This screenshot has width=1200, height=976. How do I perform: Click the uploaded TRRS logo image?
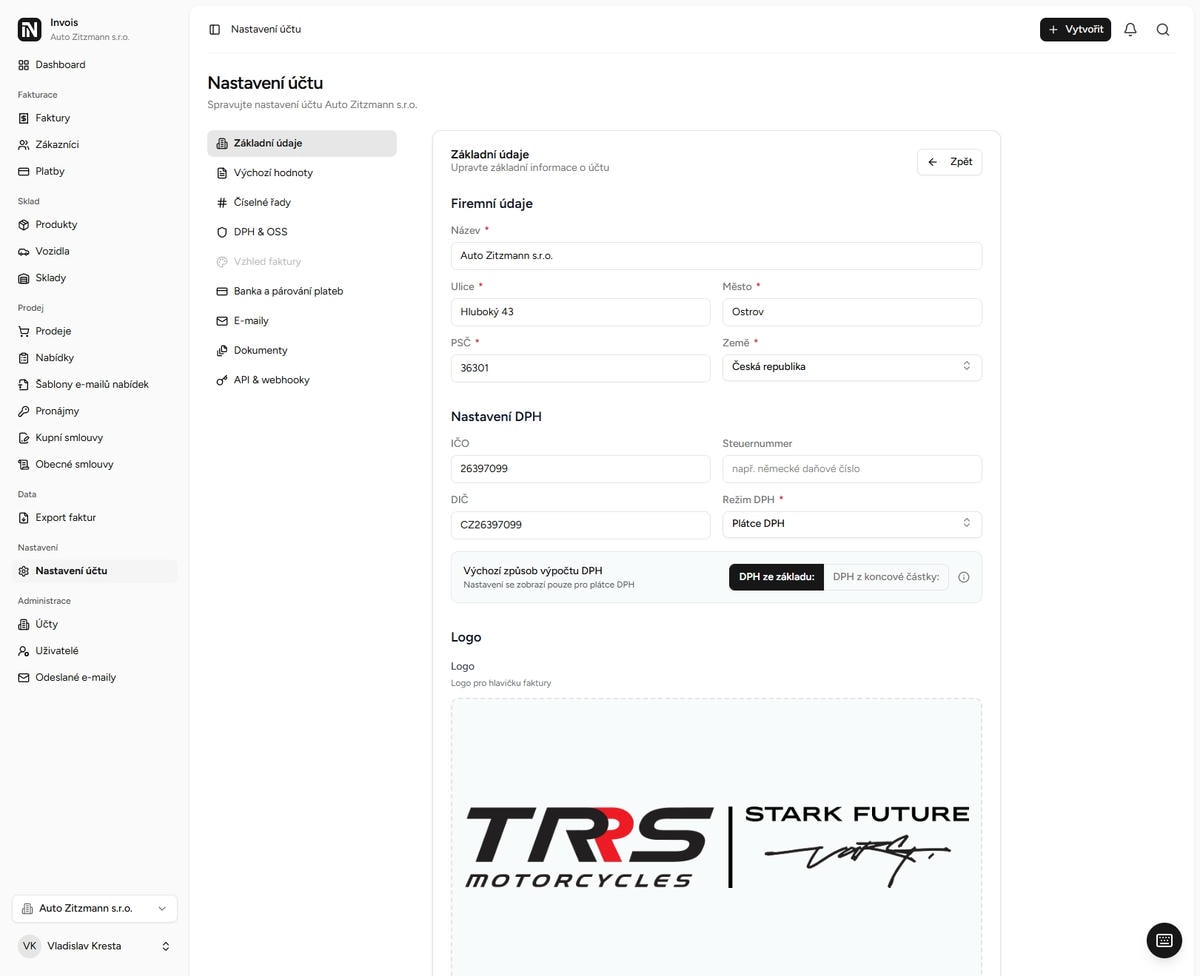tap(716, 847)
